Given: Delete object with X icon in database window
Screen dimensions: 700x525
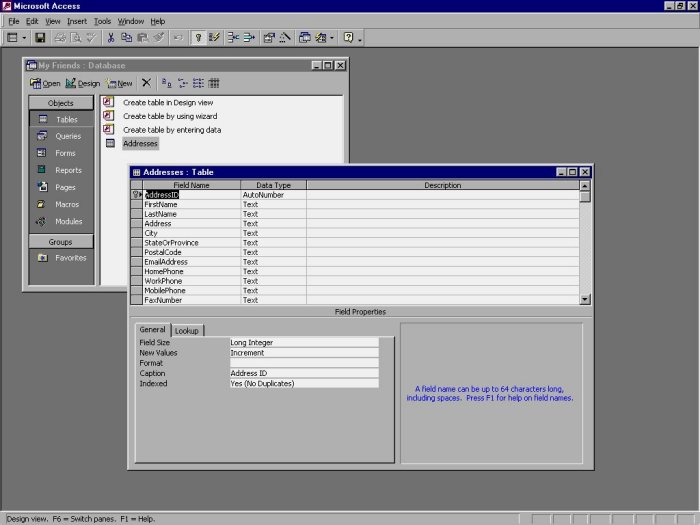Looking at the screenshot, I should pos(146,83).
